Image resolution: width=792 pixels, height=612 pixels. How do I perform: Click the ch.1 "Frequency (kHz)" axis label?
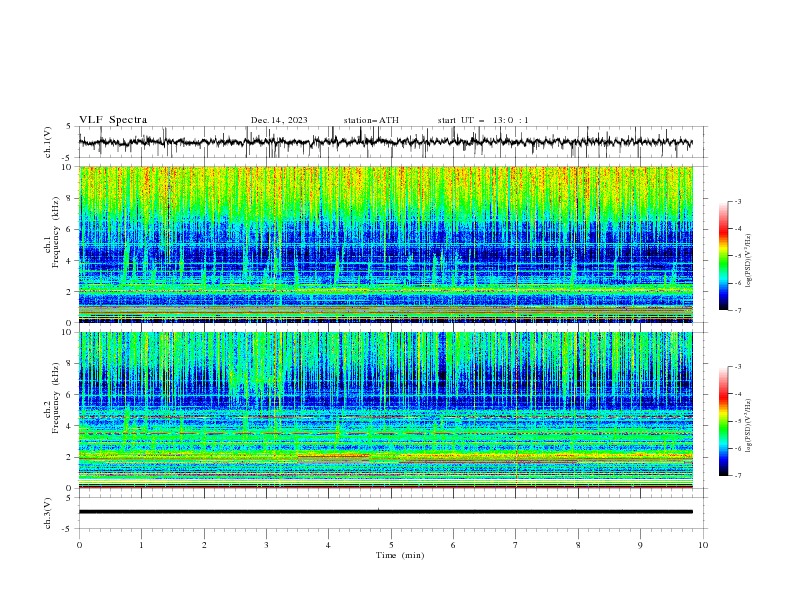click(x=56, y=233)
